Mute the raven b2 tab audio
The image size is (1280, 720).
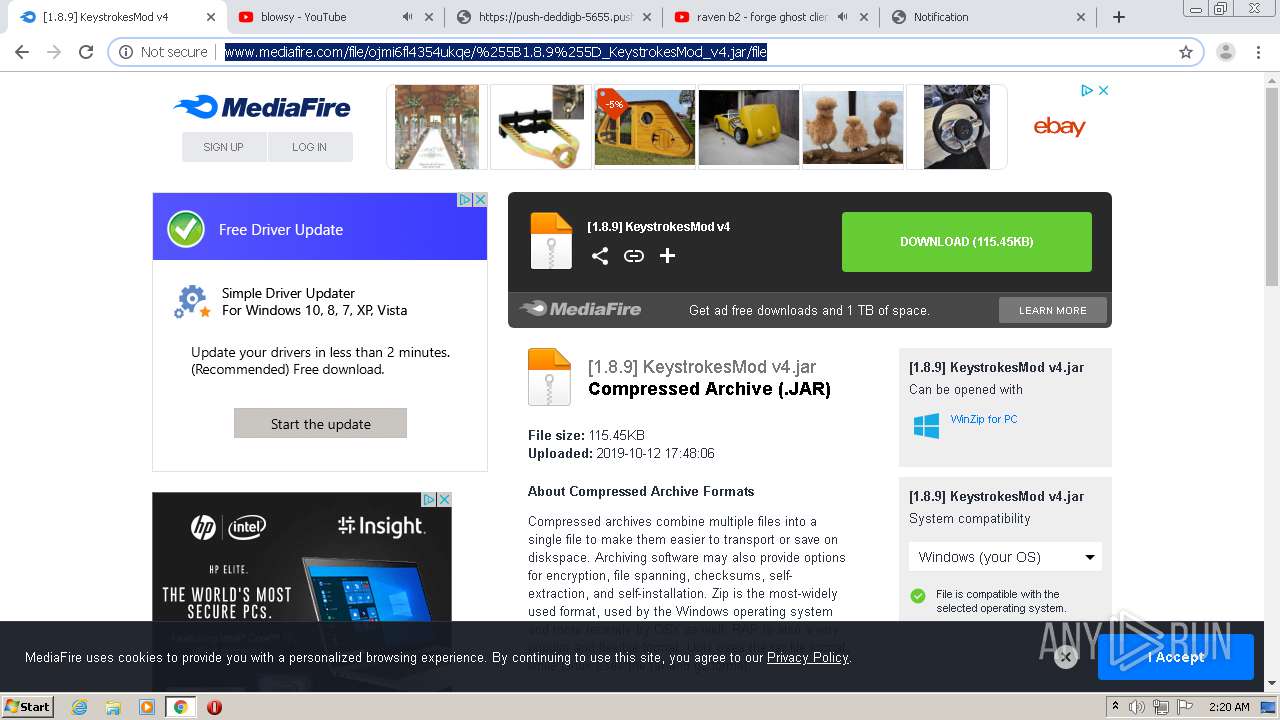(842, 17)
